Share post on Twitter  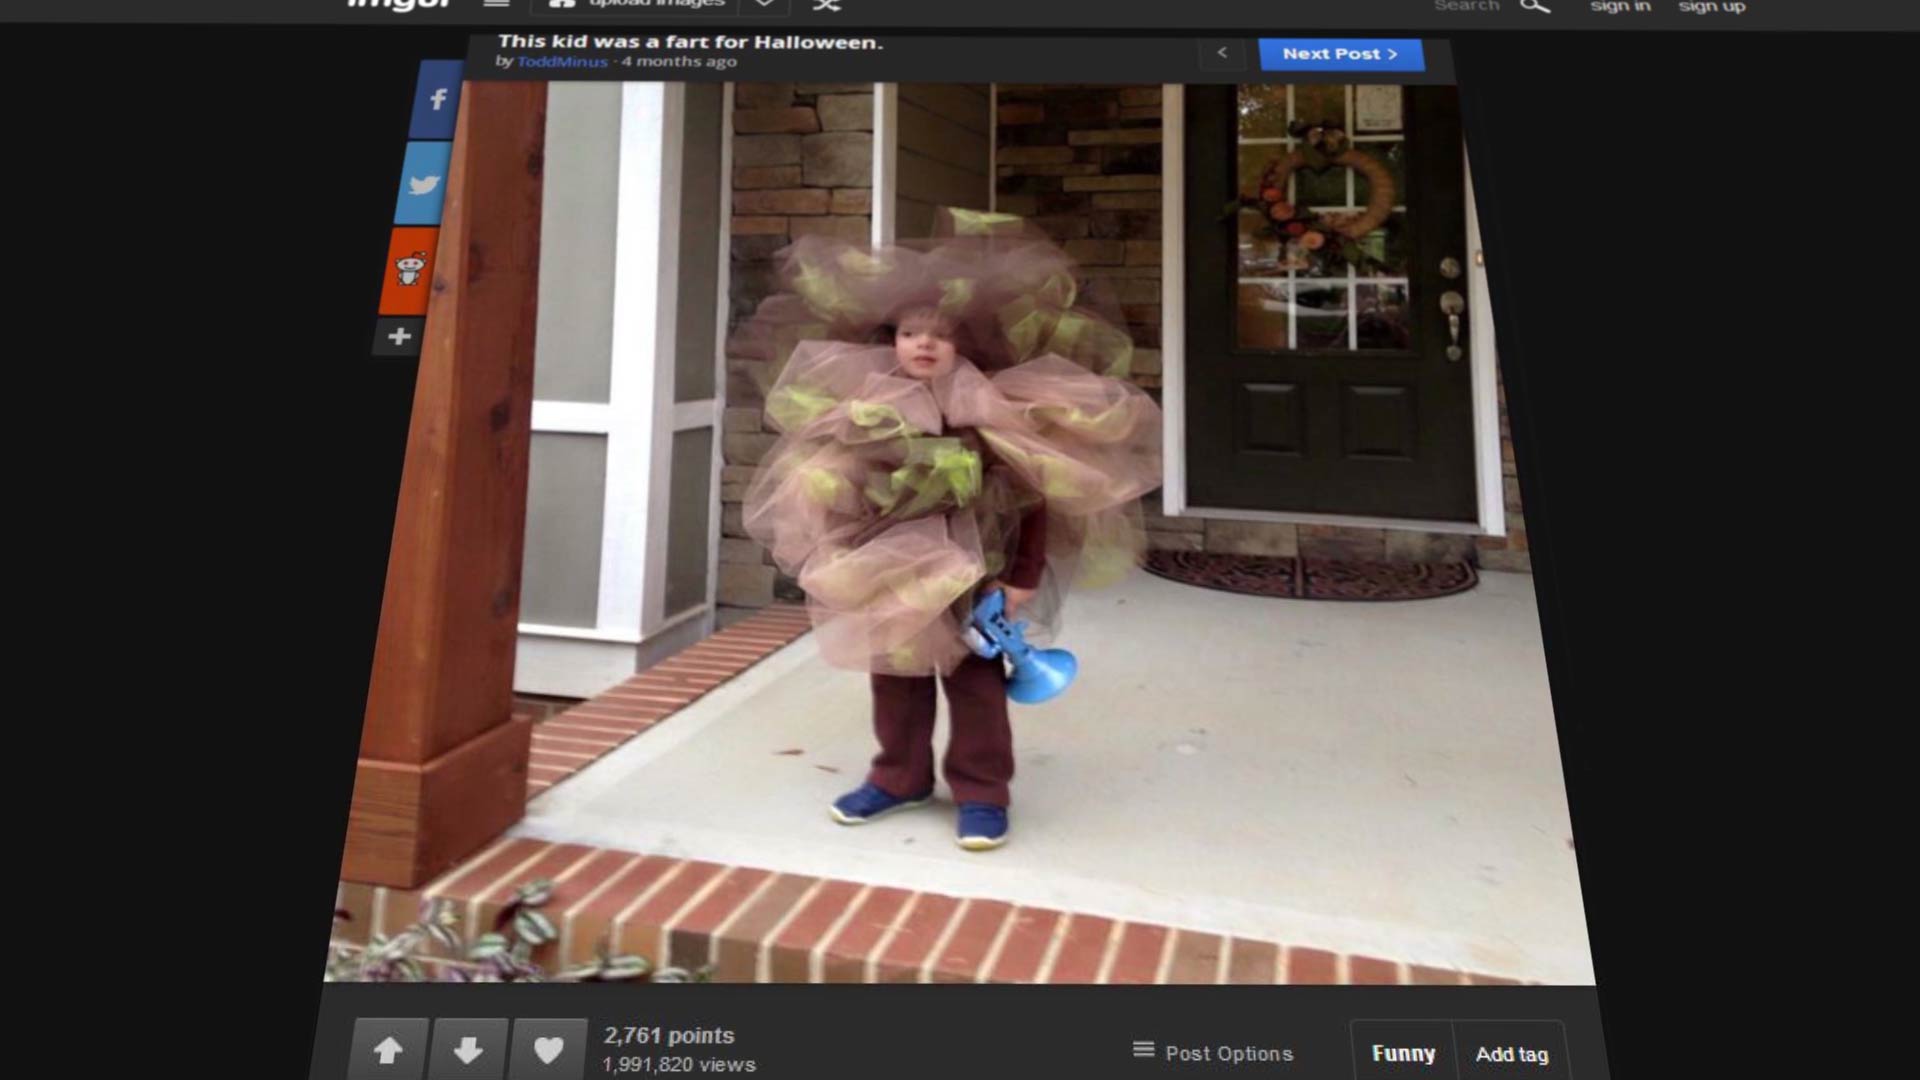pos(424,184)
